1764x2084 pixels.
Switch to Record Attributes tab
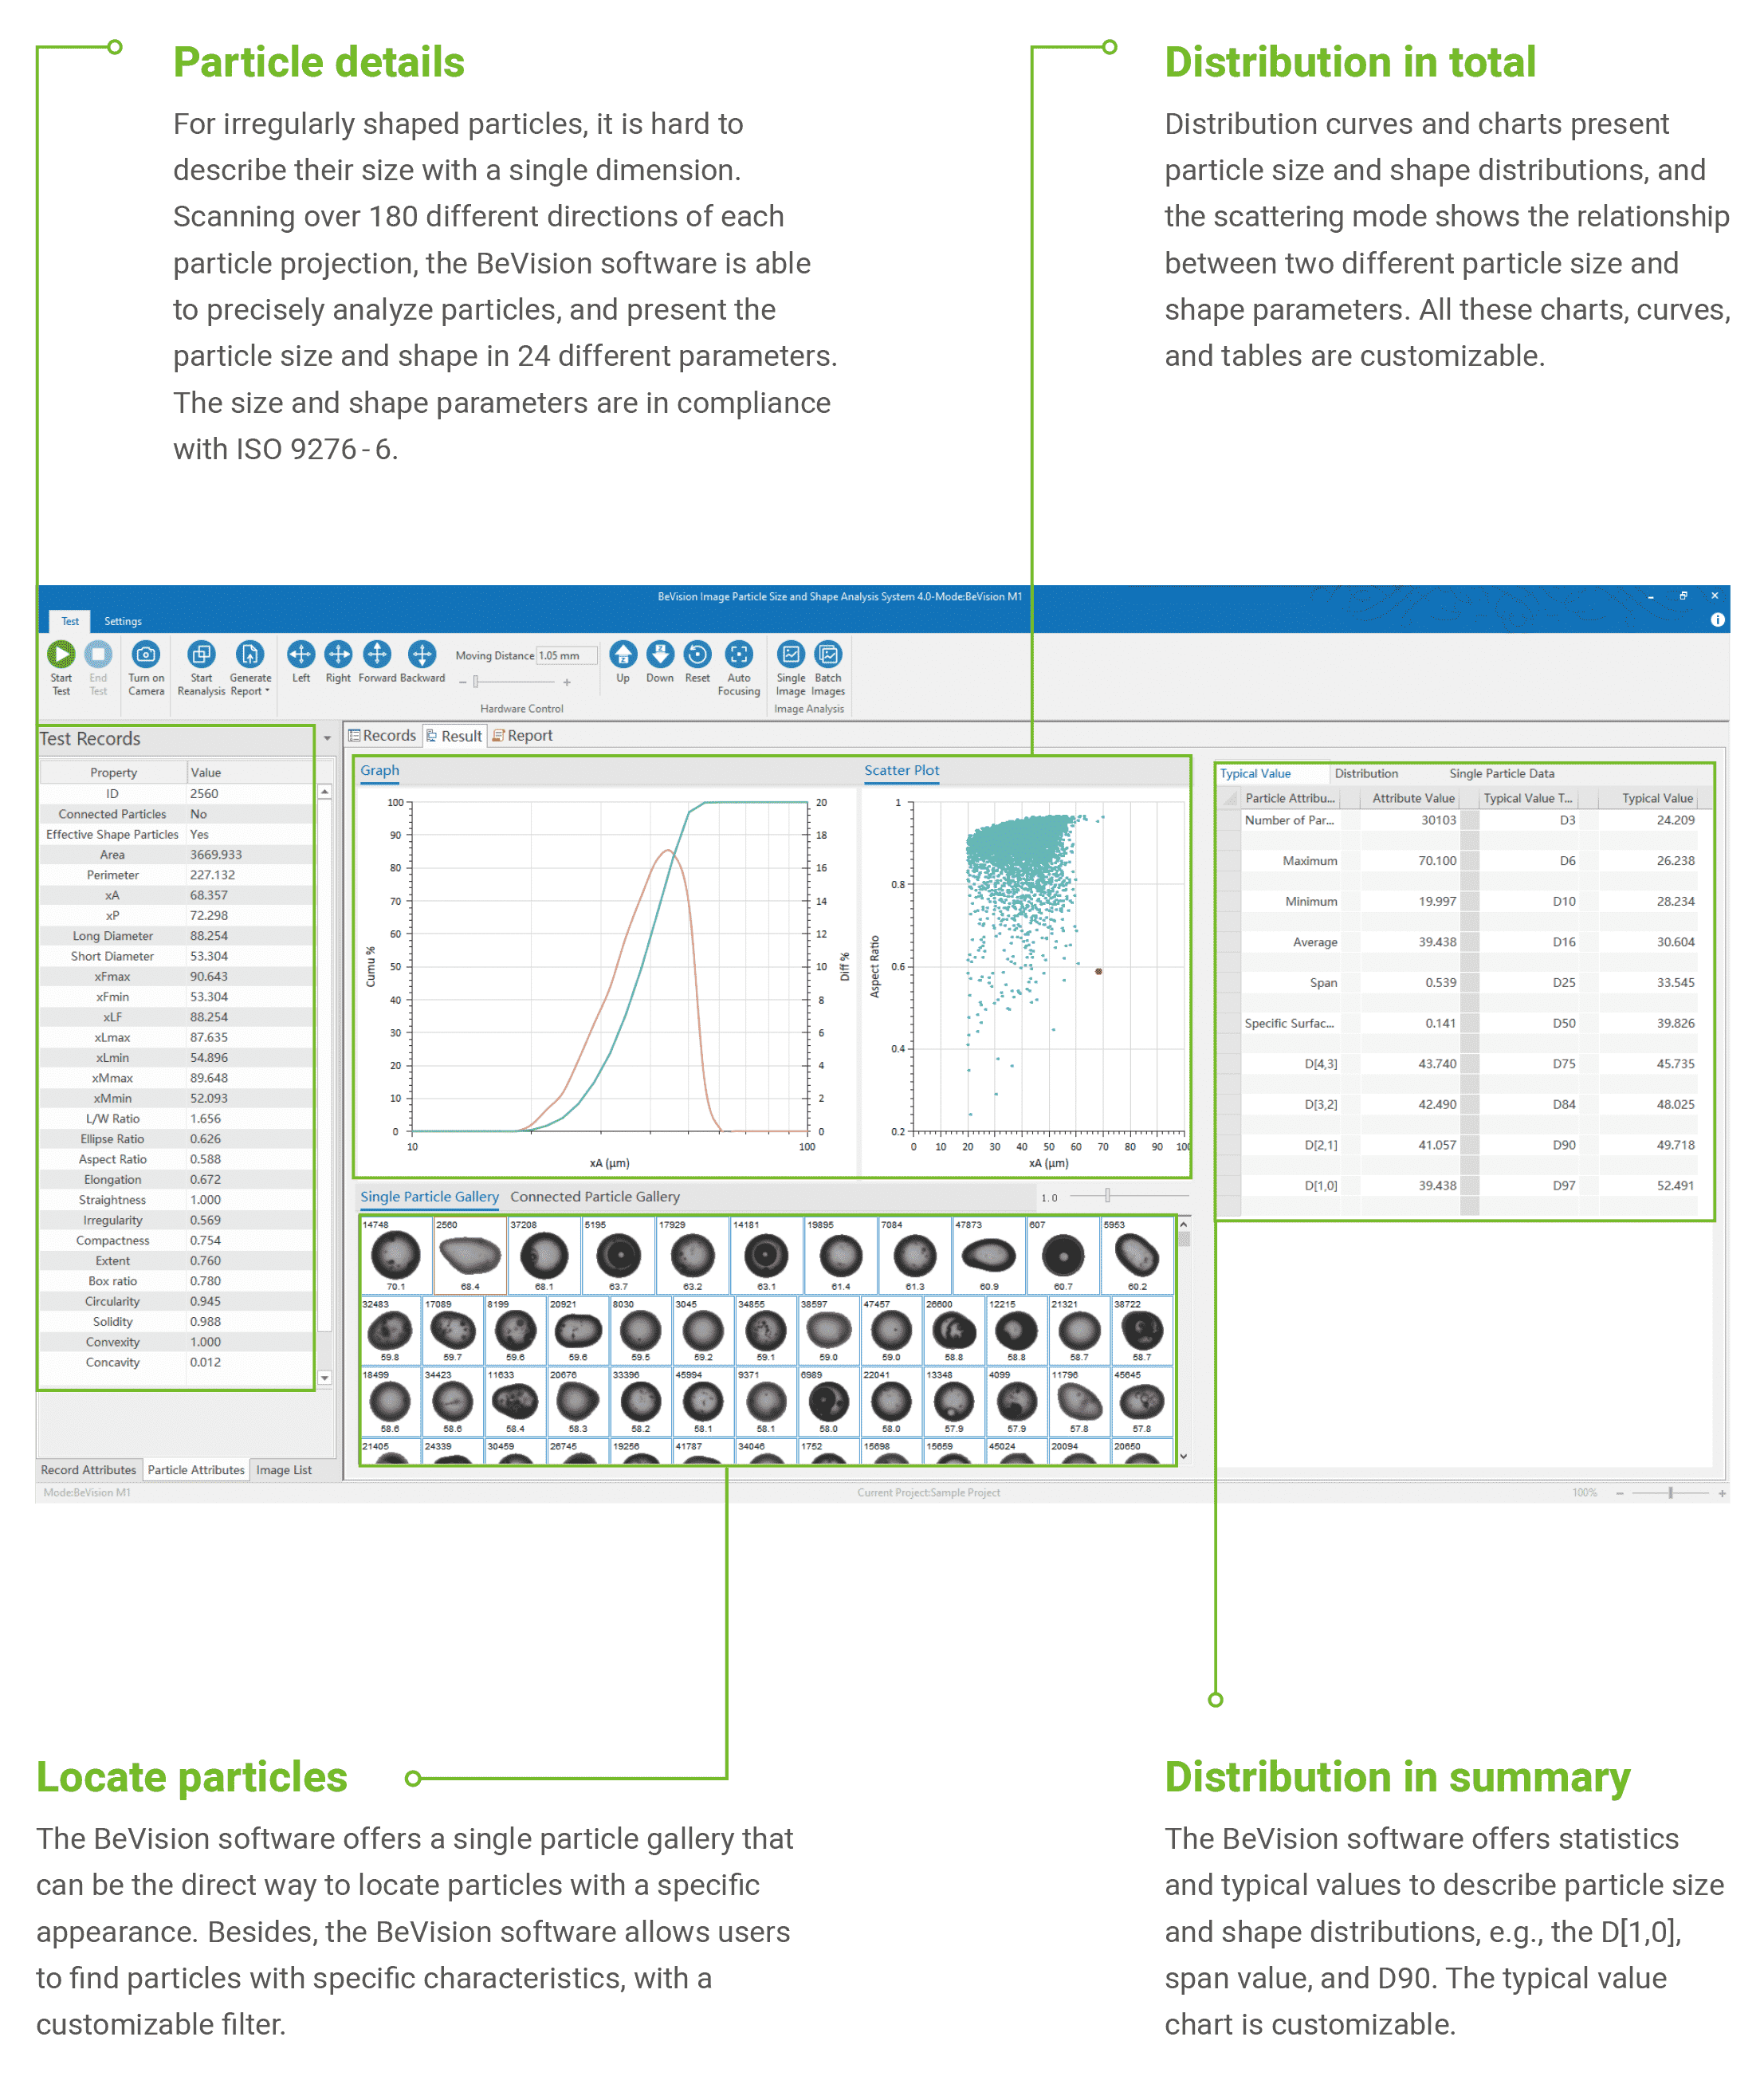click(x=88, y=1470)
